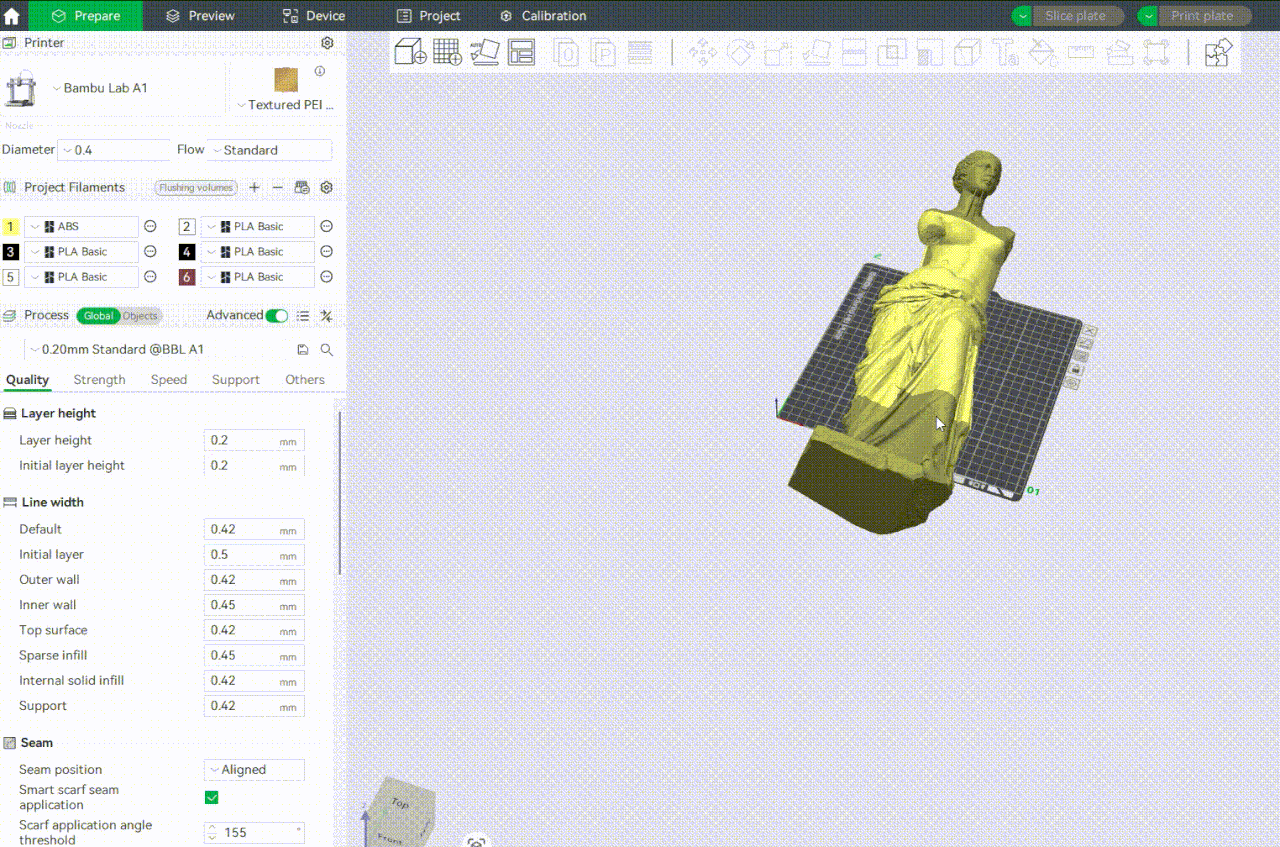This screenshot has height=847, width=1280.
Task: Open the filament 4 PLA Basic dropdown
Action: point(258,252)
